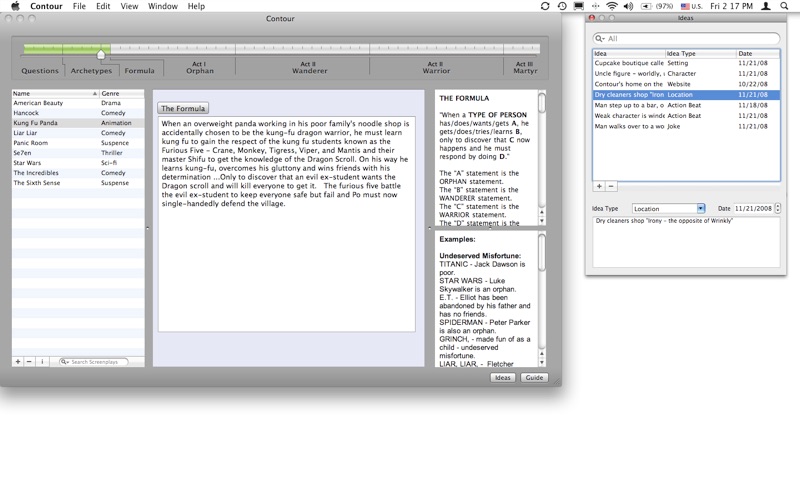Select Hancock screenplay row
The height and width of the screenshot is (500, 800).
tap(78, 113)
